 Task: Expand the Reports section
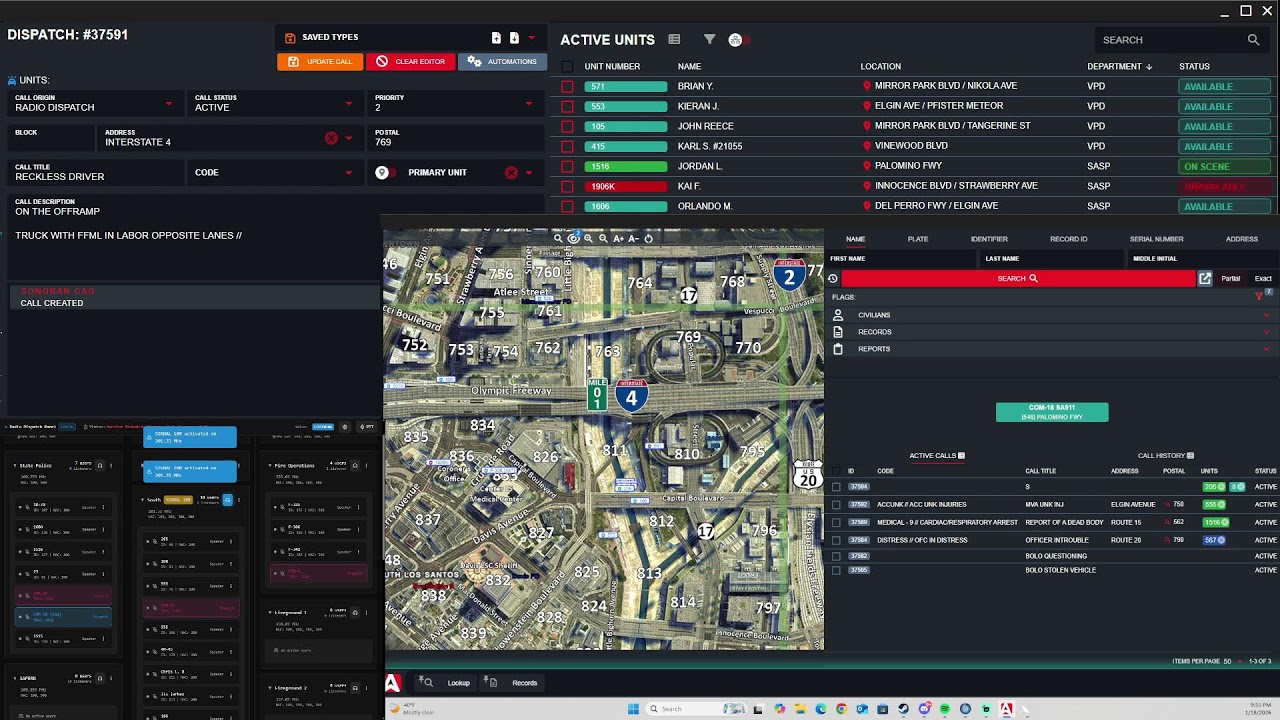coord(1052,349)
